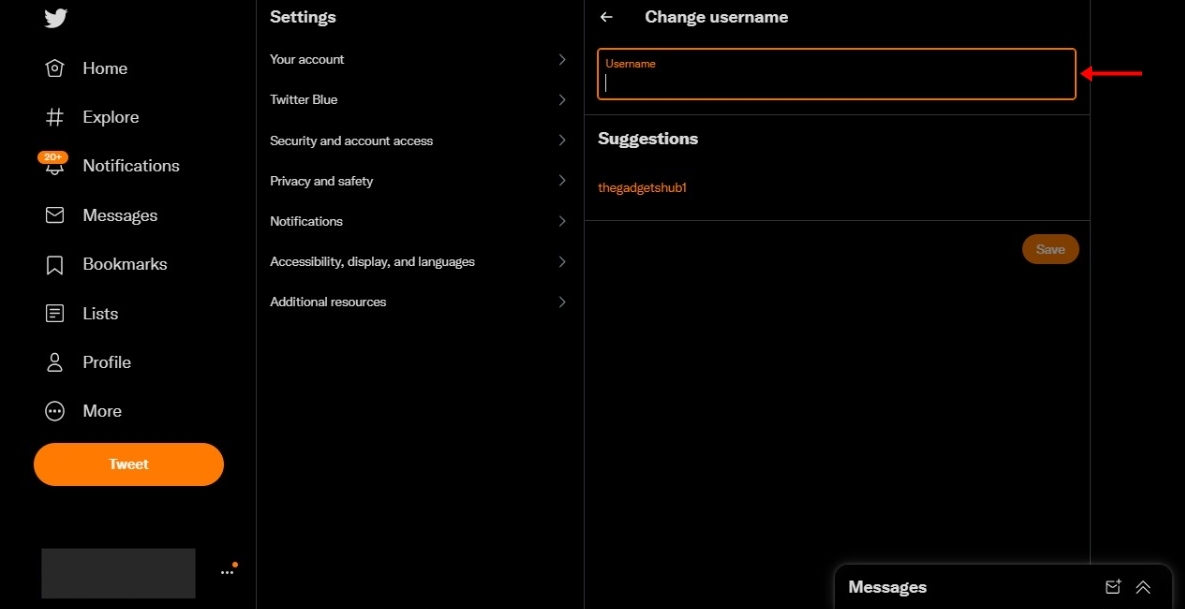
Task: Open Your account settings
Action: point(420,60)
